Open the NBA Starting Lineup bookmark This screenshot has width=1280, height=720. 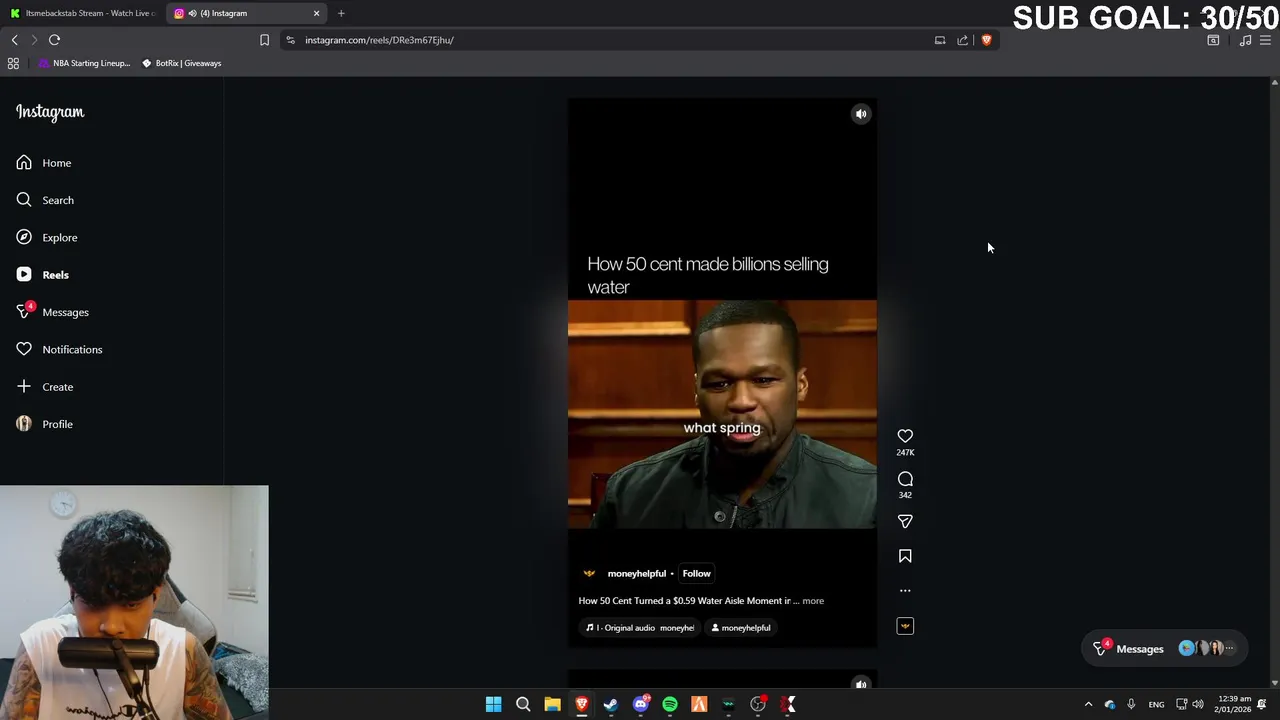click(x=84, y=63)
